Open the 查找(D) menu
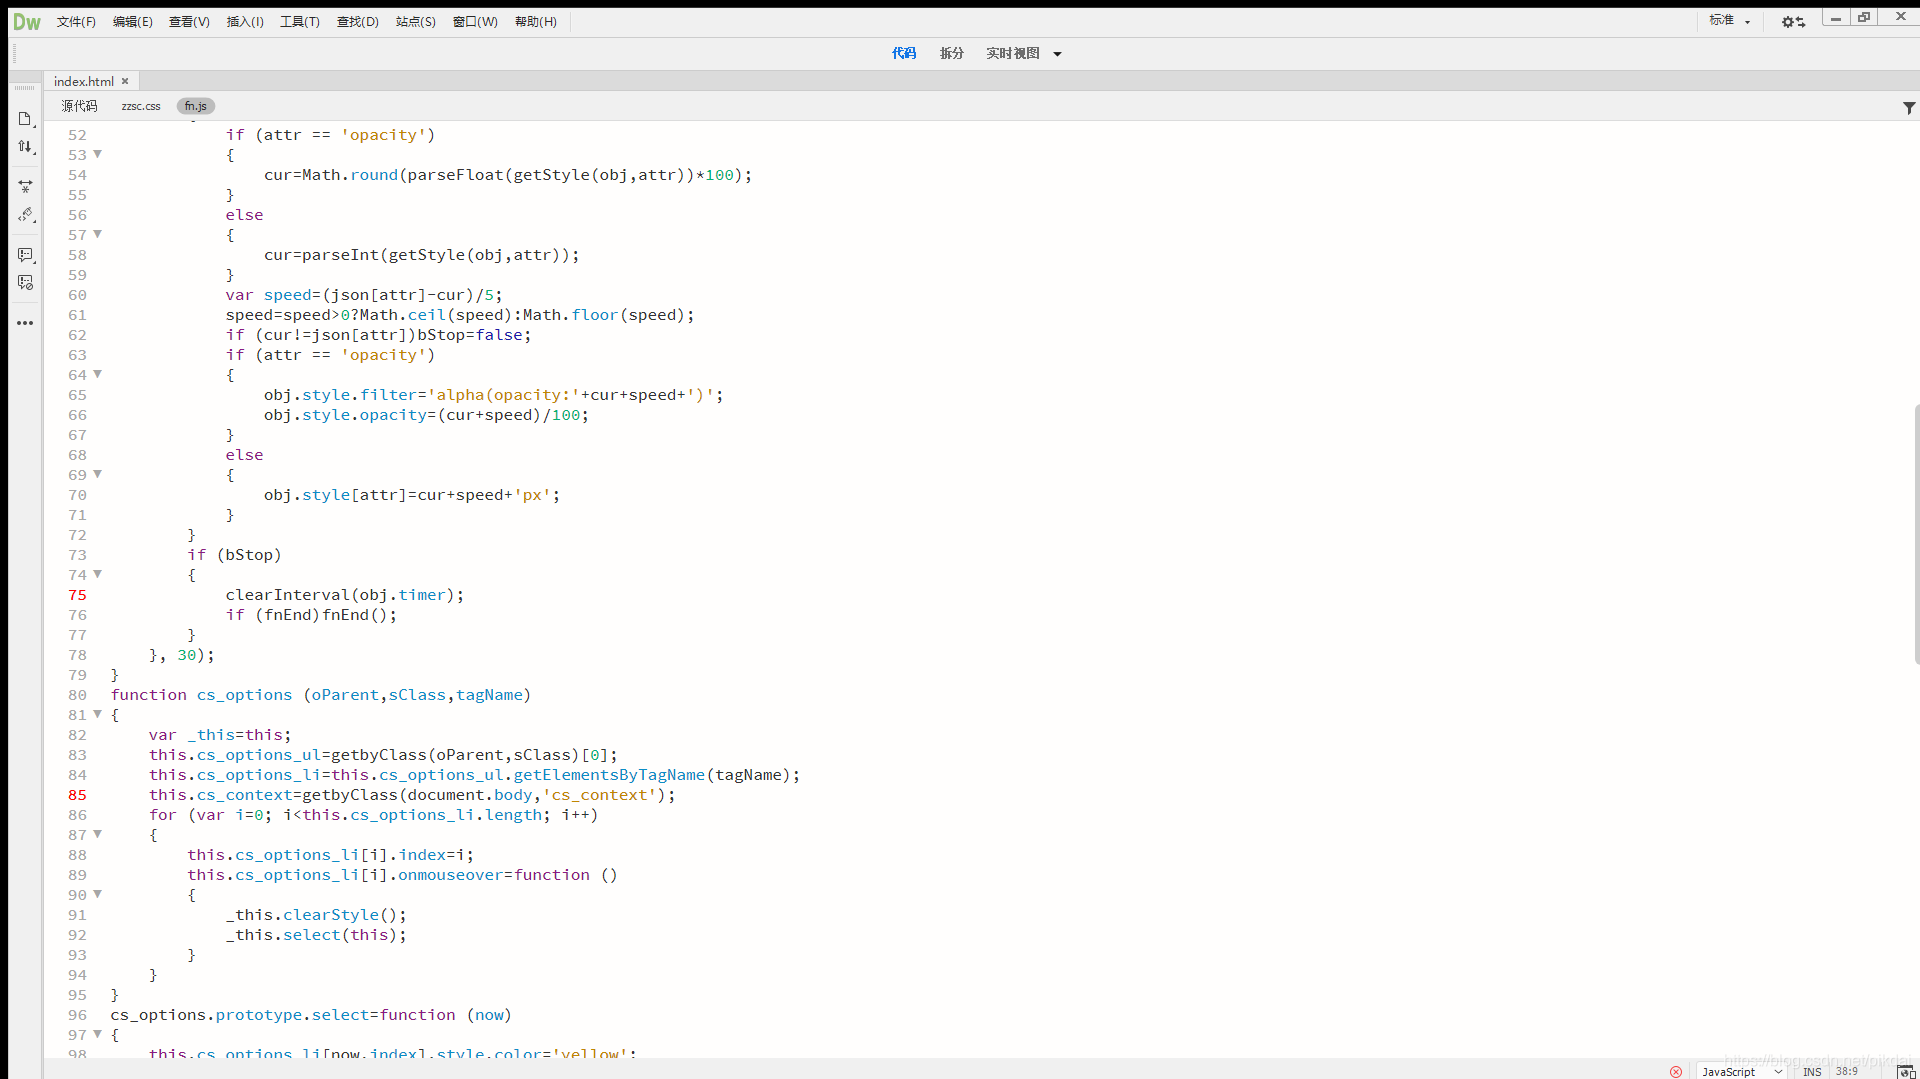Screen dimensions: 1920x1079 (357, 22)
